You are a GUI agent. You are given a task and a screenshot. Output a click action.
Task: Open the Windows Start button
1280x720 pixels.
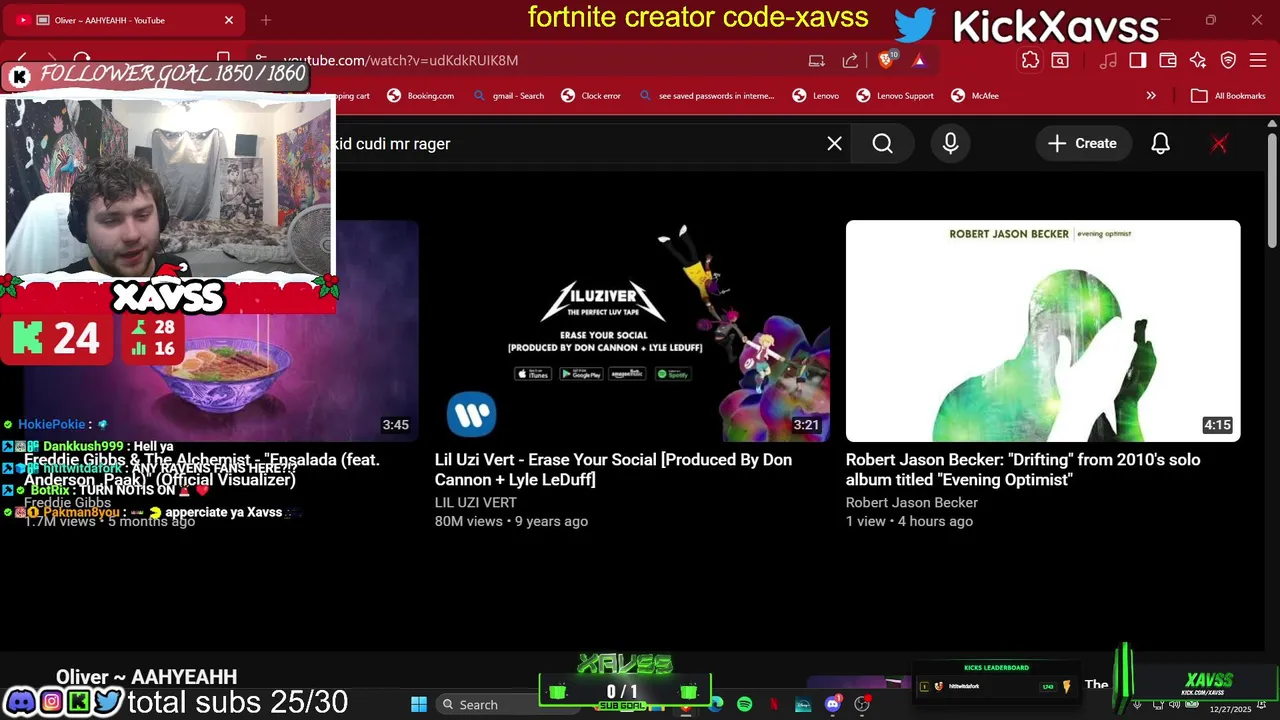(419, 704)
